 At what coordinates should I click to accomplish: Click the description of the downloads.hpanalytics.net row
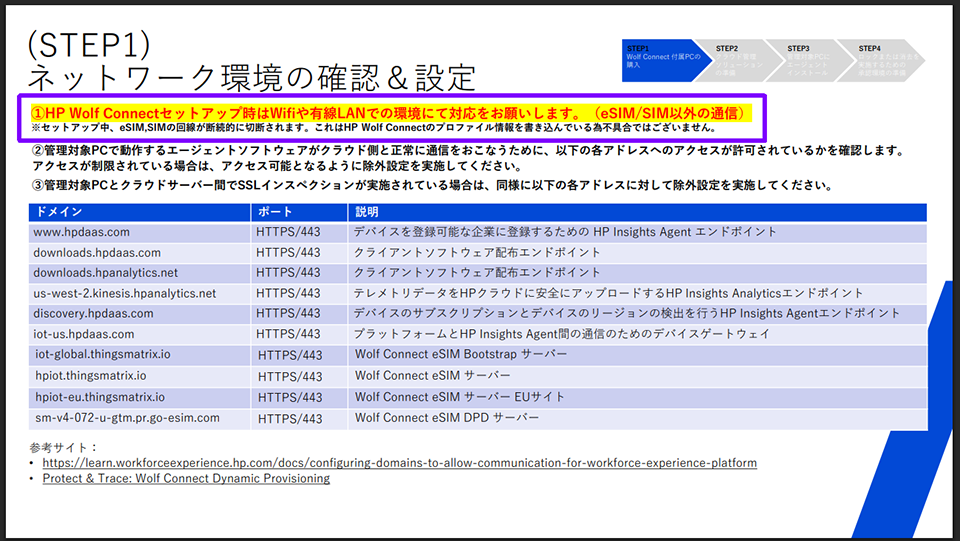pos(477,272)
